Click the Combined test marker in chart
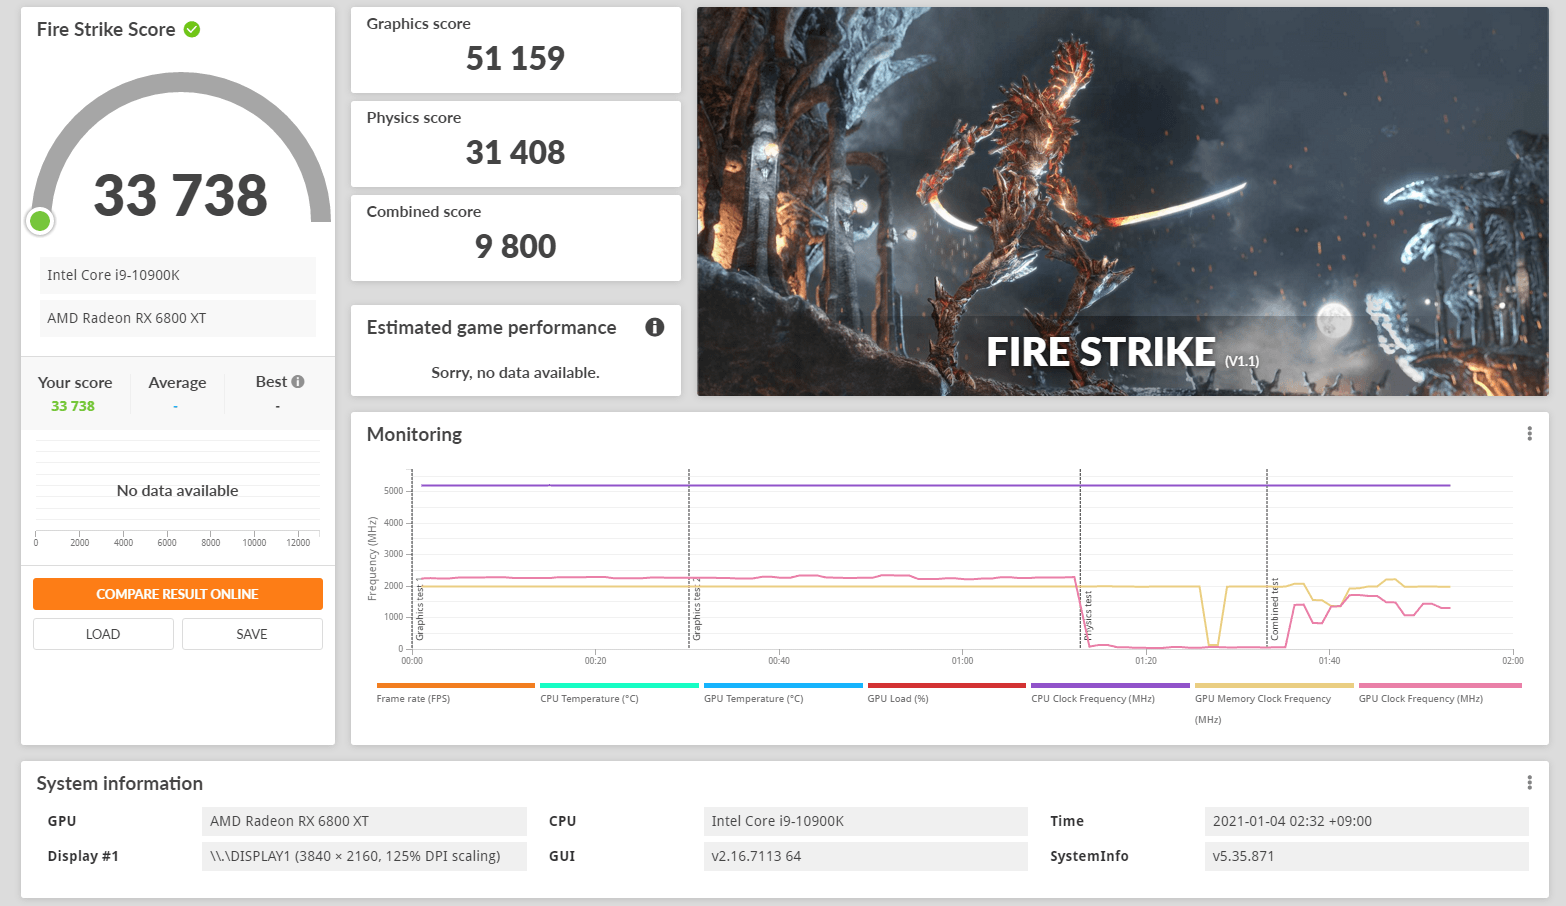1566x906 pixels. (1274, 609)
